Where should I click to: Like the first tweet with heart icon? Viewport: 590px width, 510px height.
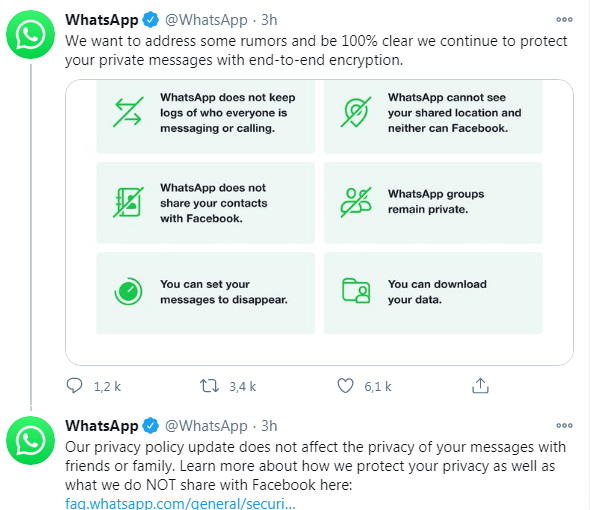click(345, 386)
